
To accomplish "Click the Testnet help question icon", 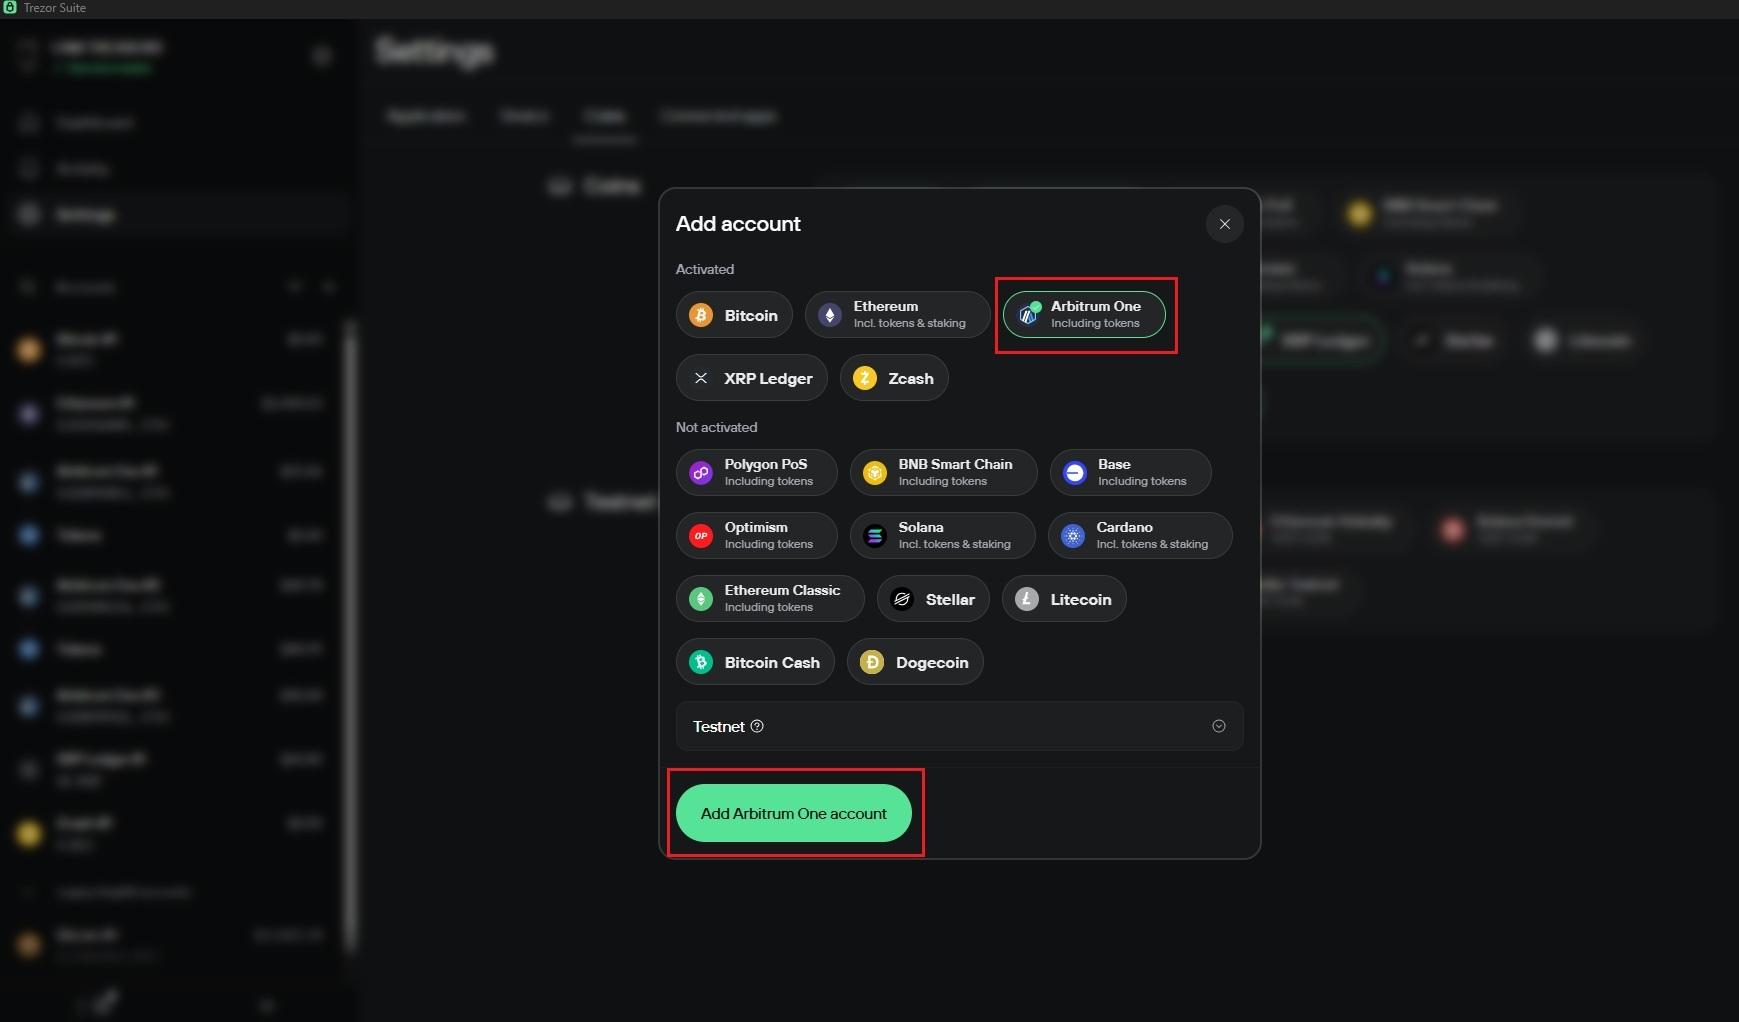I will coord(757,726).
